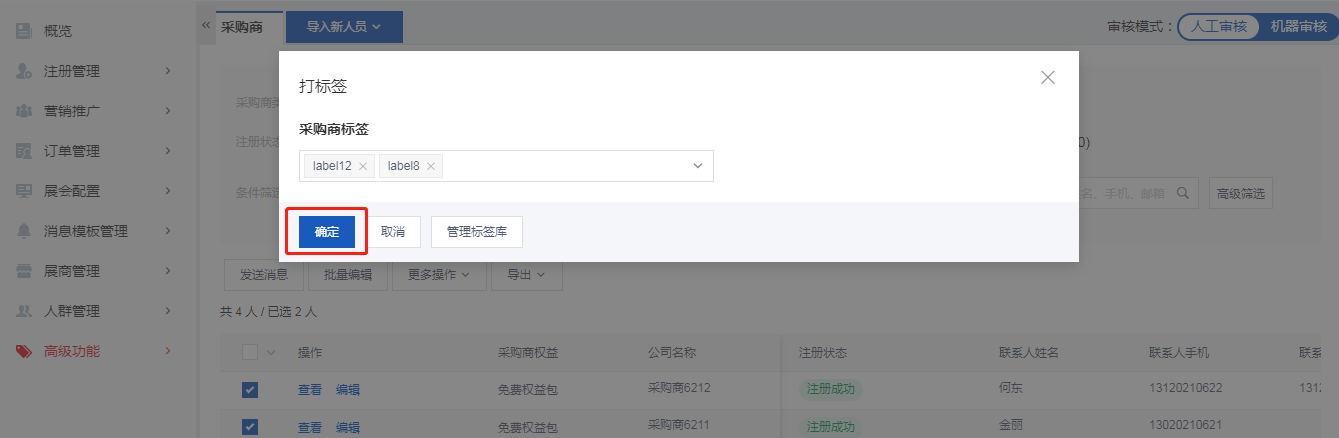Expand the 营销推广 menu chevron

coord(168,111)
